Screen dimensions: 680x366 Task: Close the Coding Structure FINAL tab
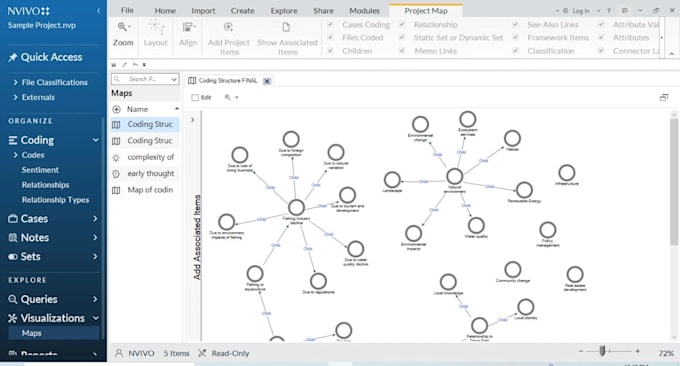tap(267, 81)
